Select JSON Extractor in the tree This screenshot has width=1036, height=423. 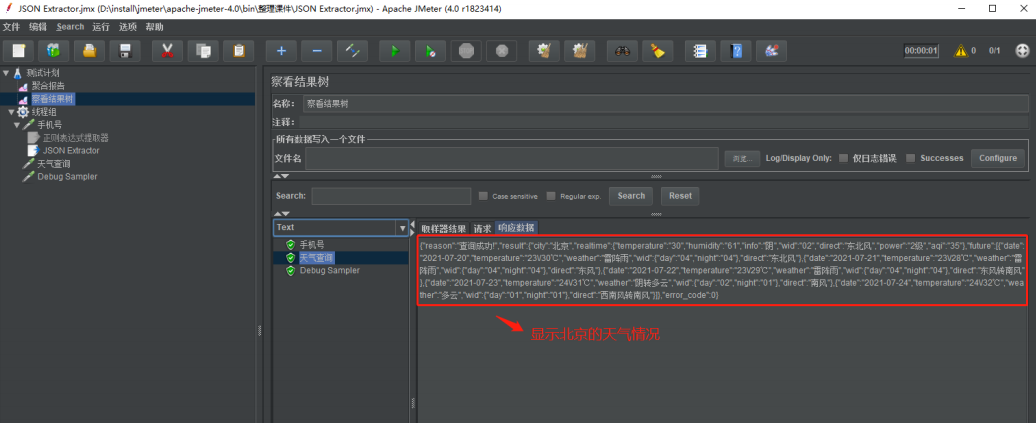71,151
